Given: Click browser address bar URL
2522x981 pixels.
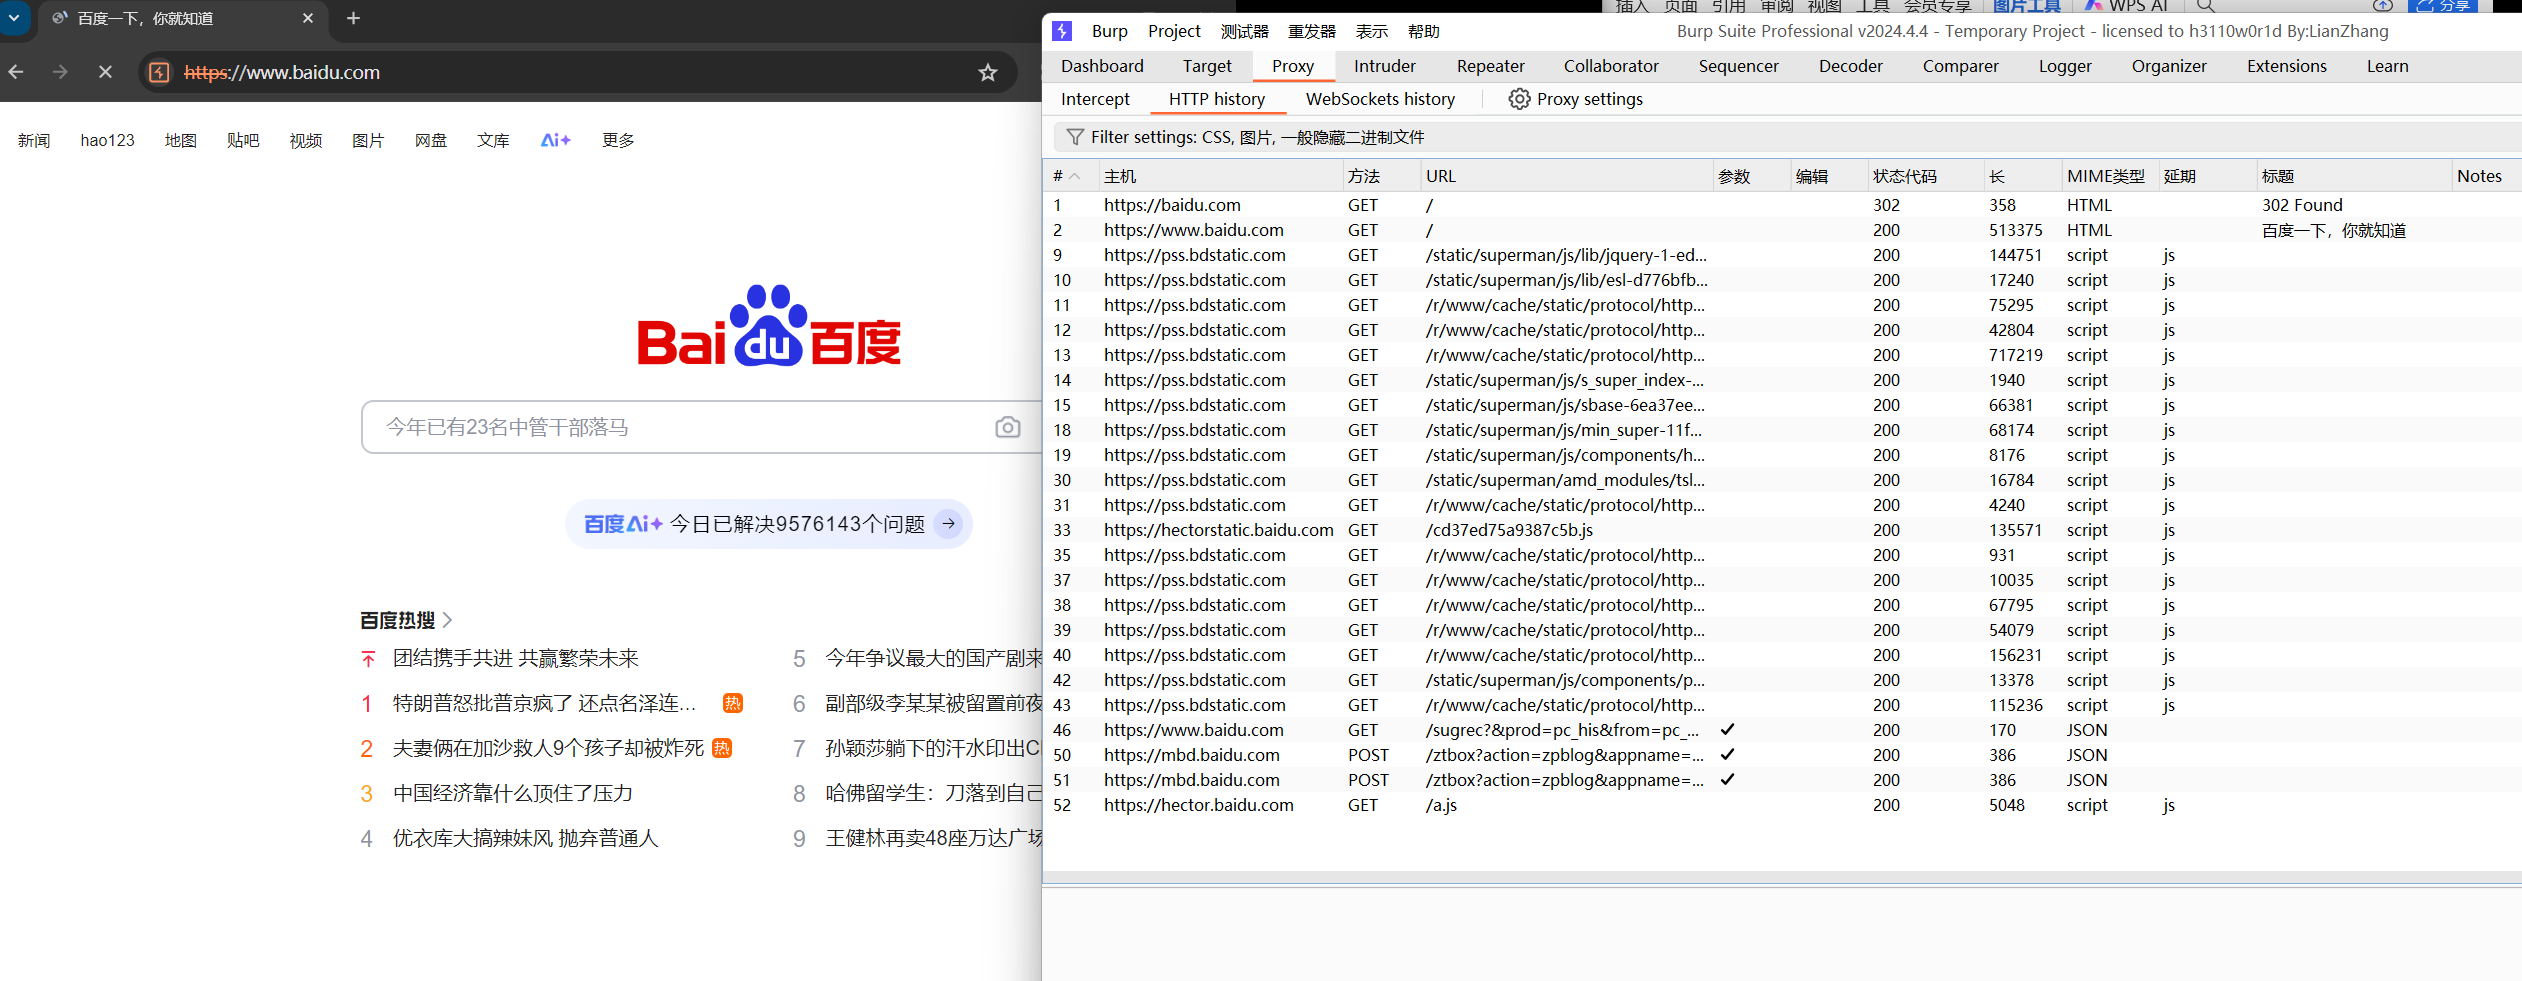Looking at the screenshot, I should [x=282, y=72].
